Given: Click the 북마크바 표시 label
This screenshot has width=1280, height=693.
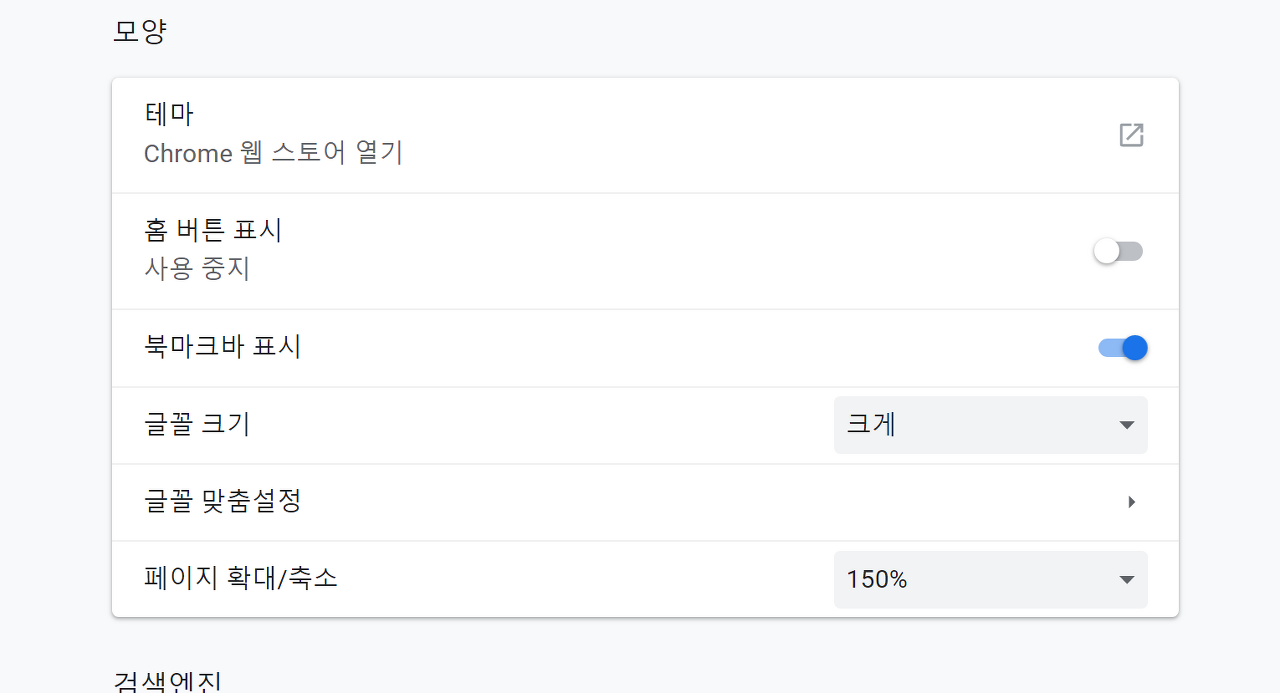Looking at the screenshot, I should point(222,347).
